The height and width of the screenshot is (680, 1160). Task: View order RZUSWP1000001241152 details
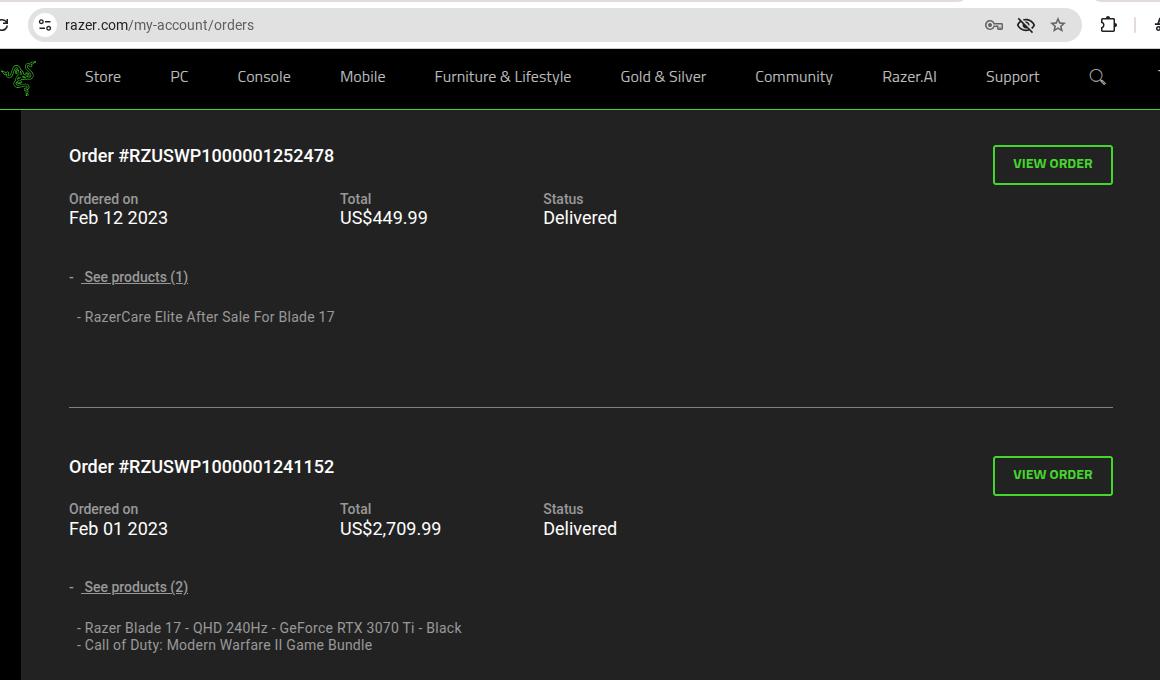[1052, 475]
